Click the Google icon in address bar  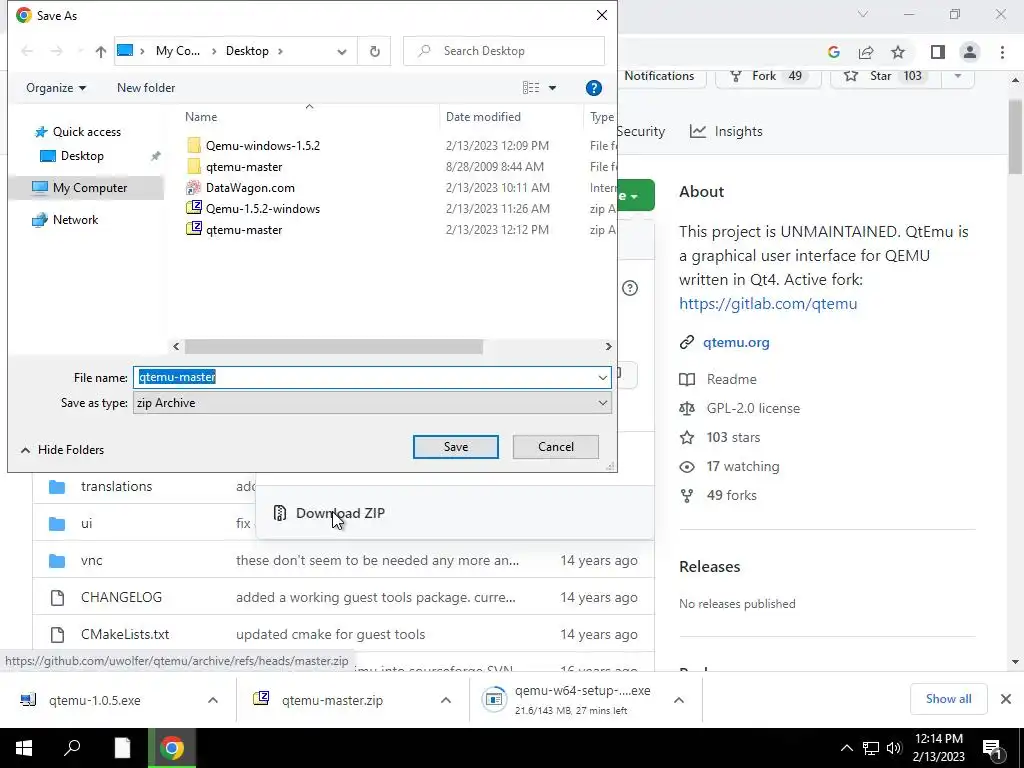click(833, 52)
